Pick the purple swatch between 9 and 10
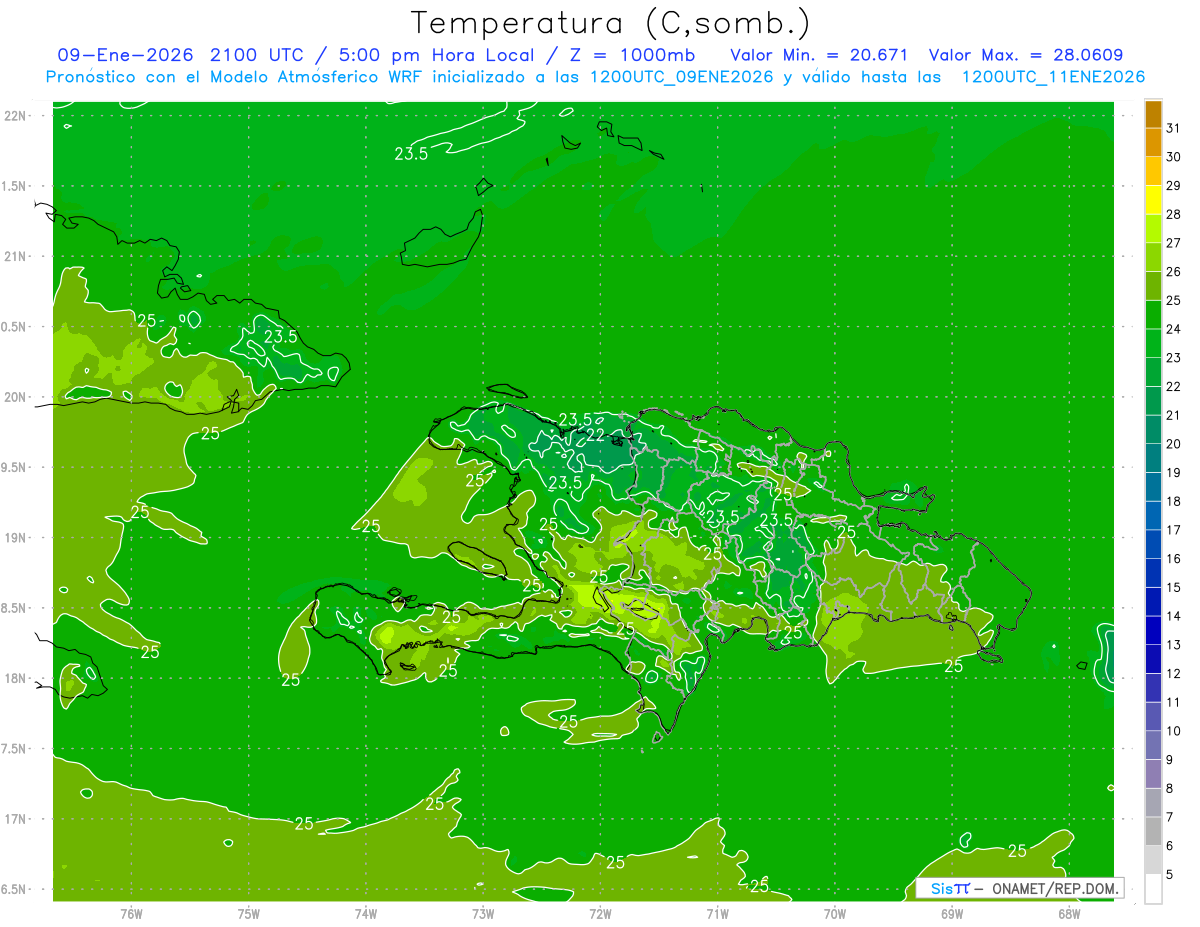 click(1153, 746)
